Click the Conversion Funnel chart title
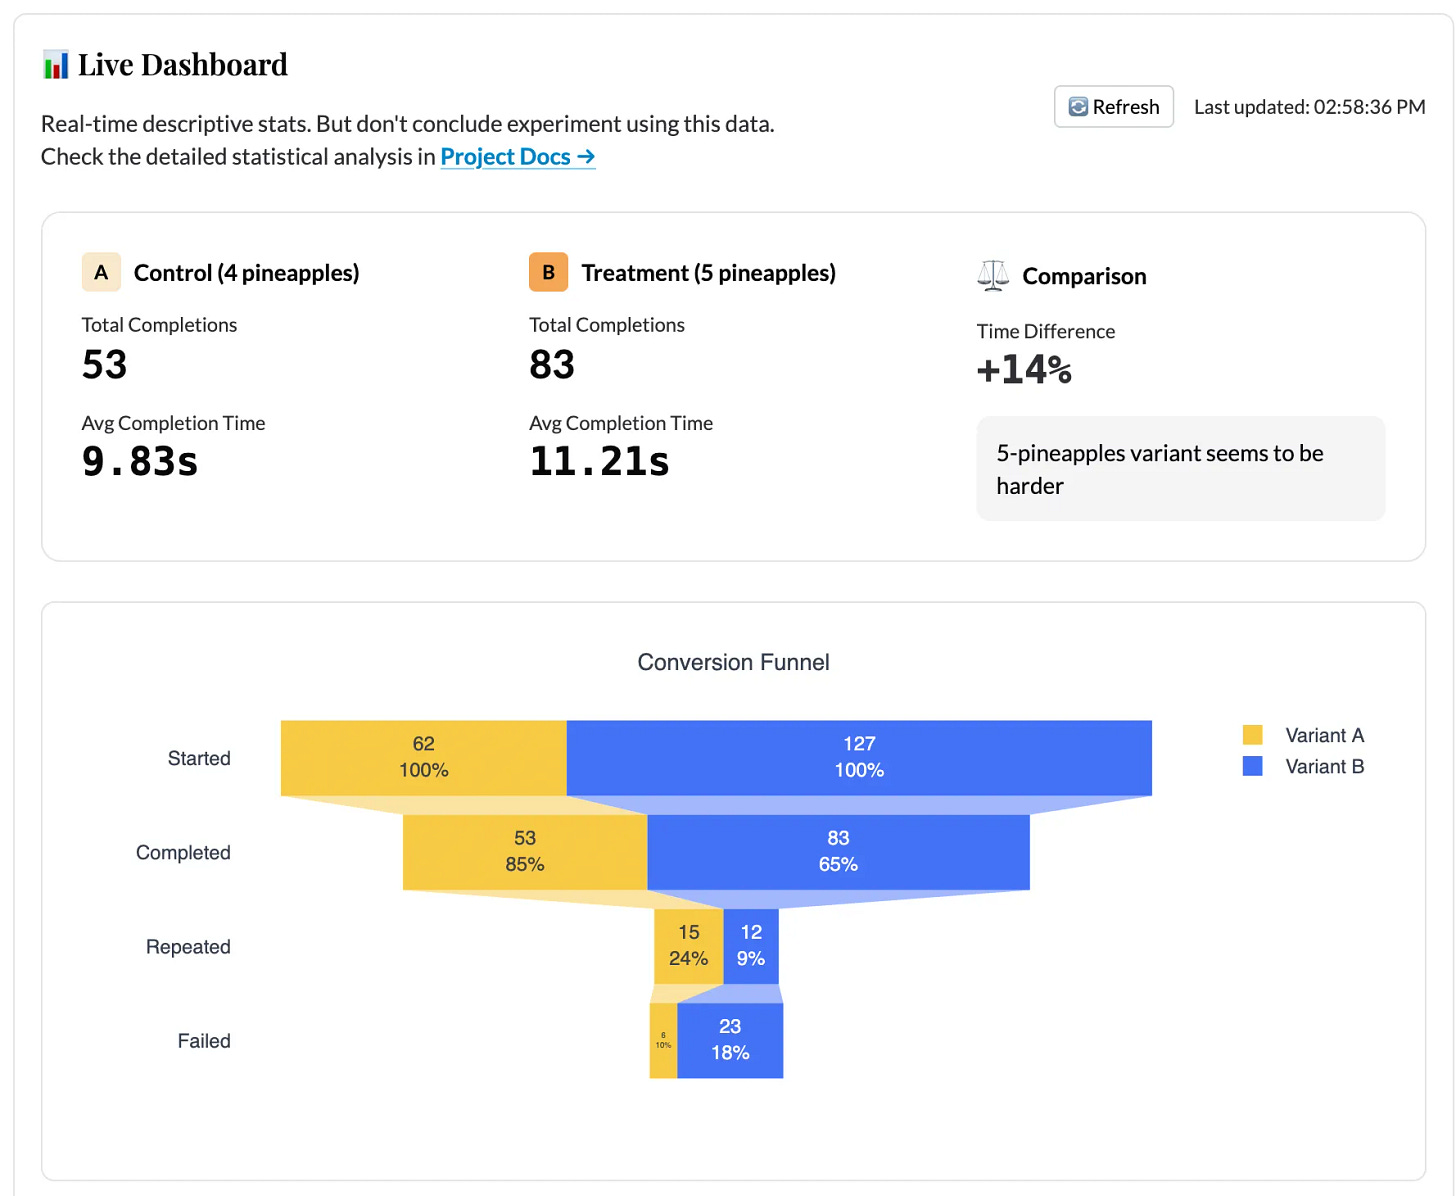The image size is (1456, 1196). (733, 661)
